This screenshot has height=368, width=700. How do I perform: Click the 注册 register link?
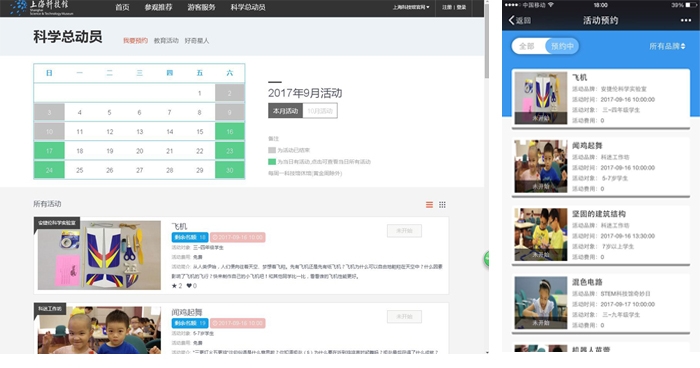(446, 7)
